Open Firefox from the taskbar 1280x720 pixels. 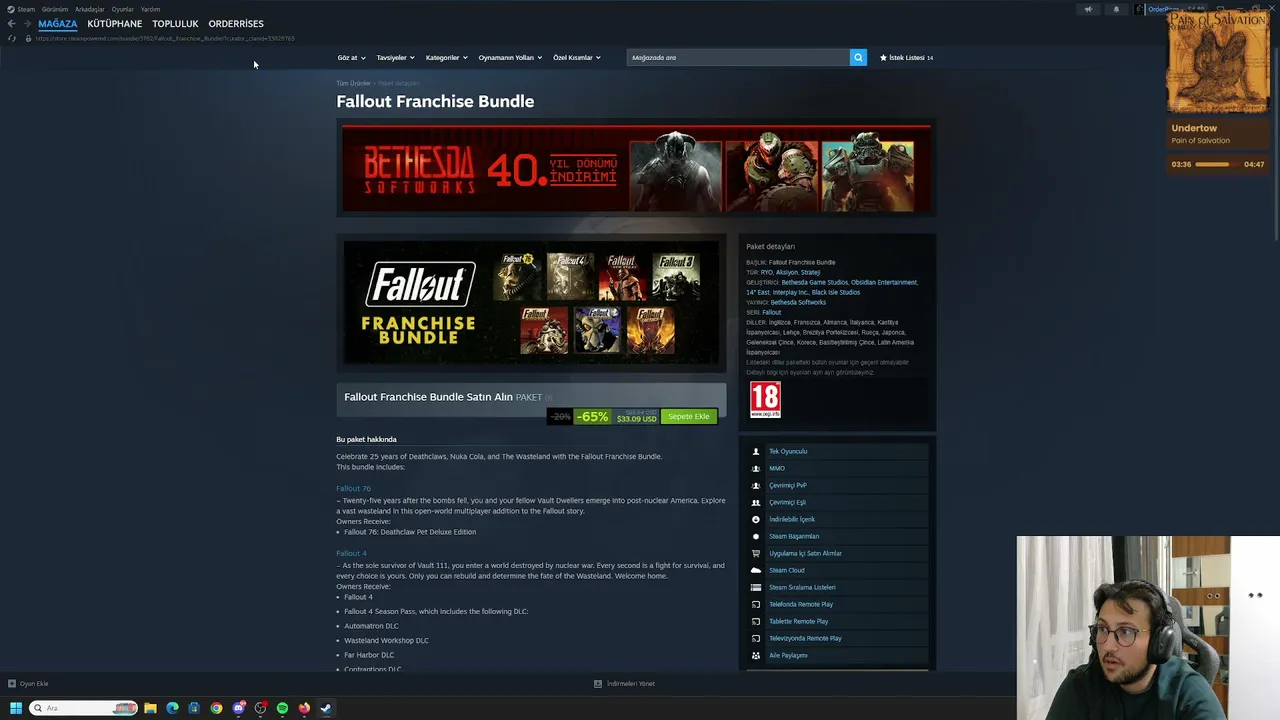click(304, 708)
